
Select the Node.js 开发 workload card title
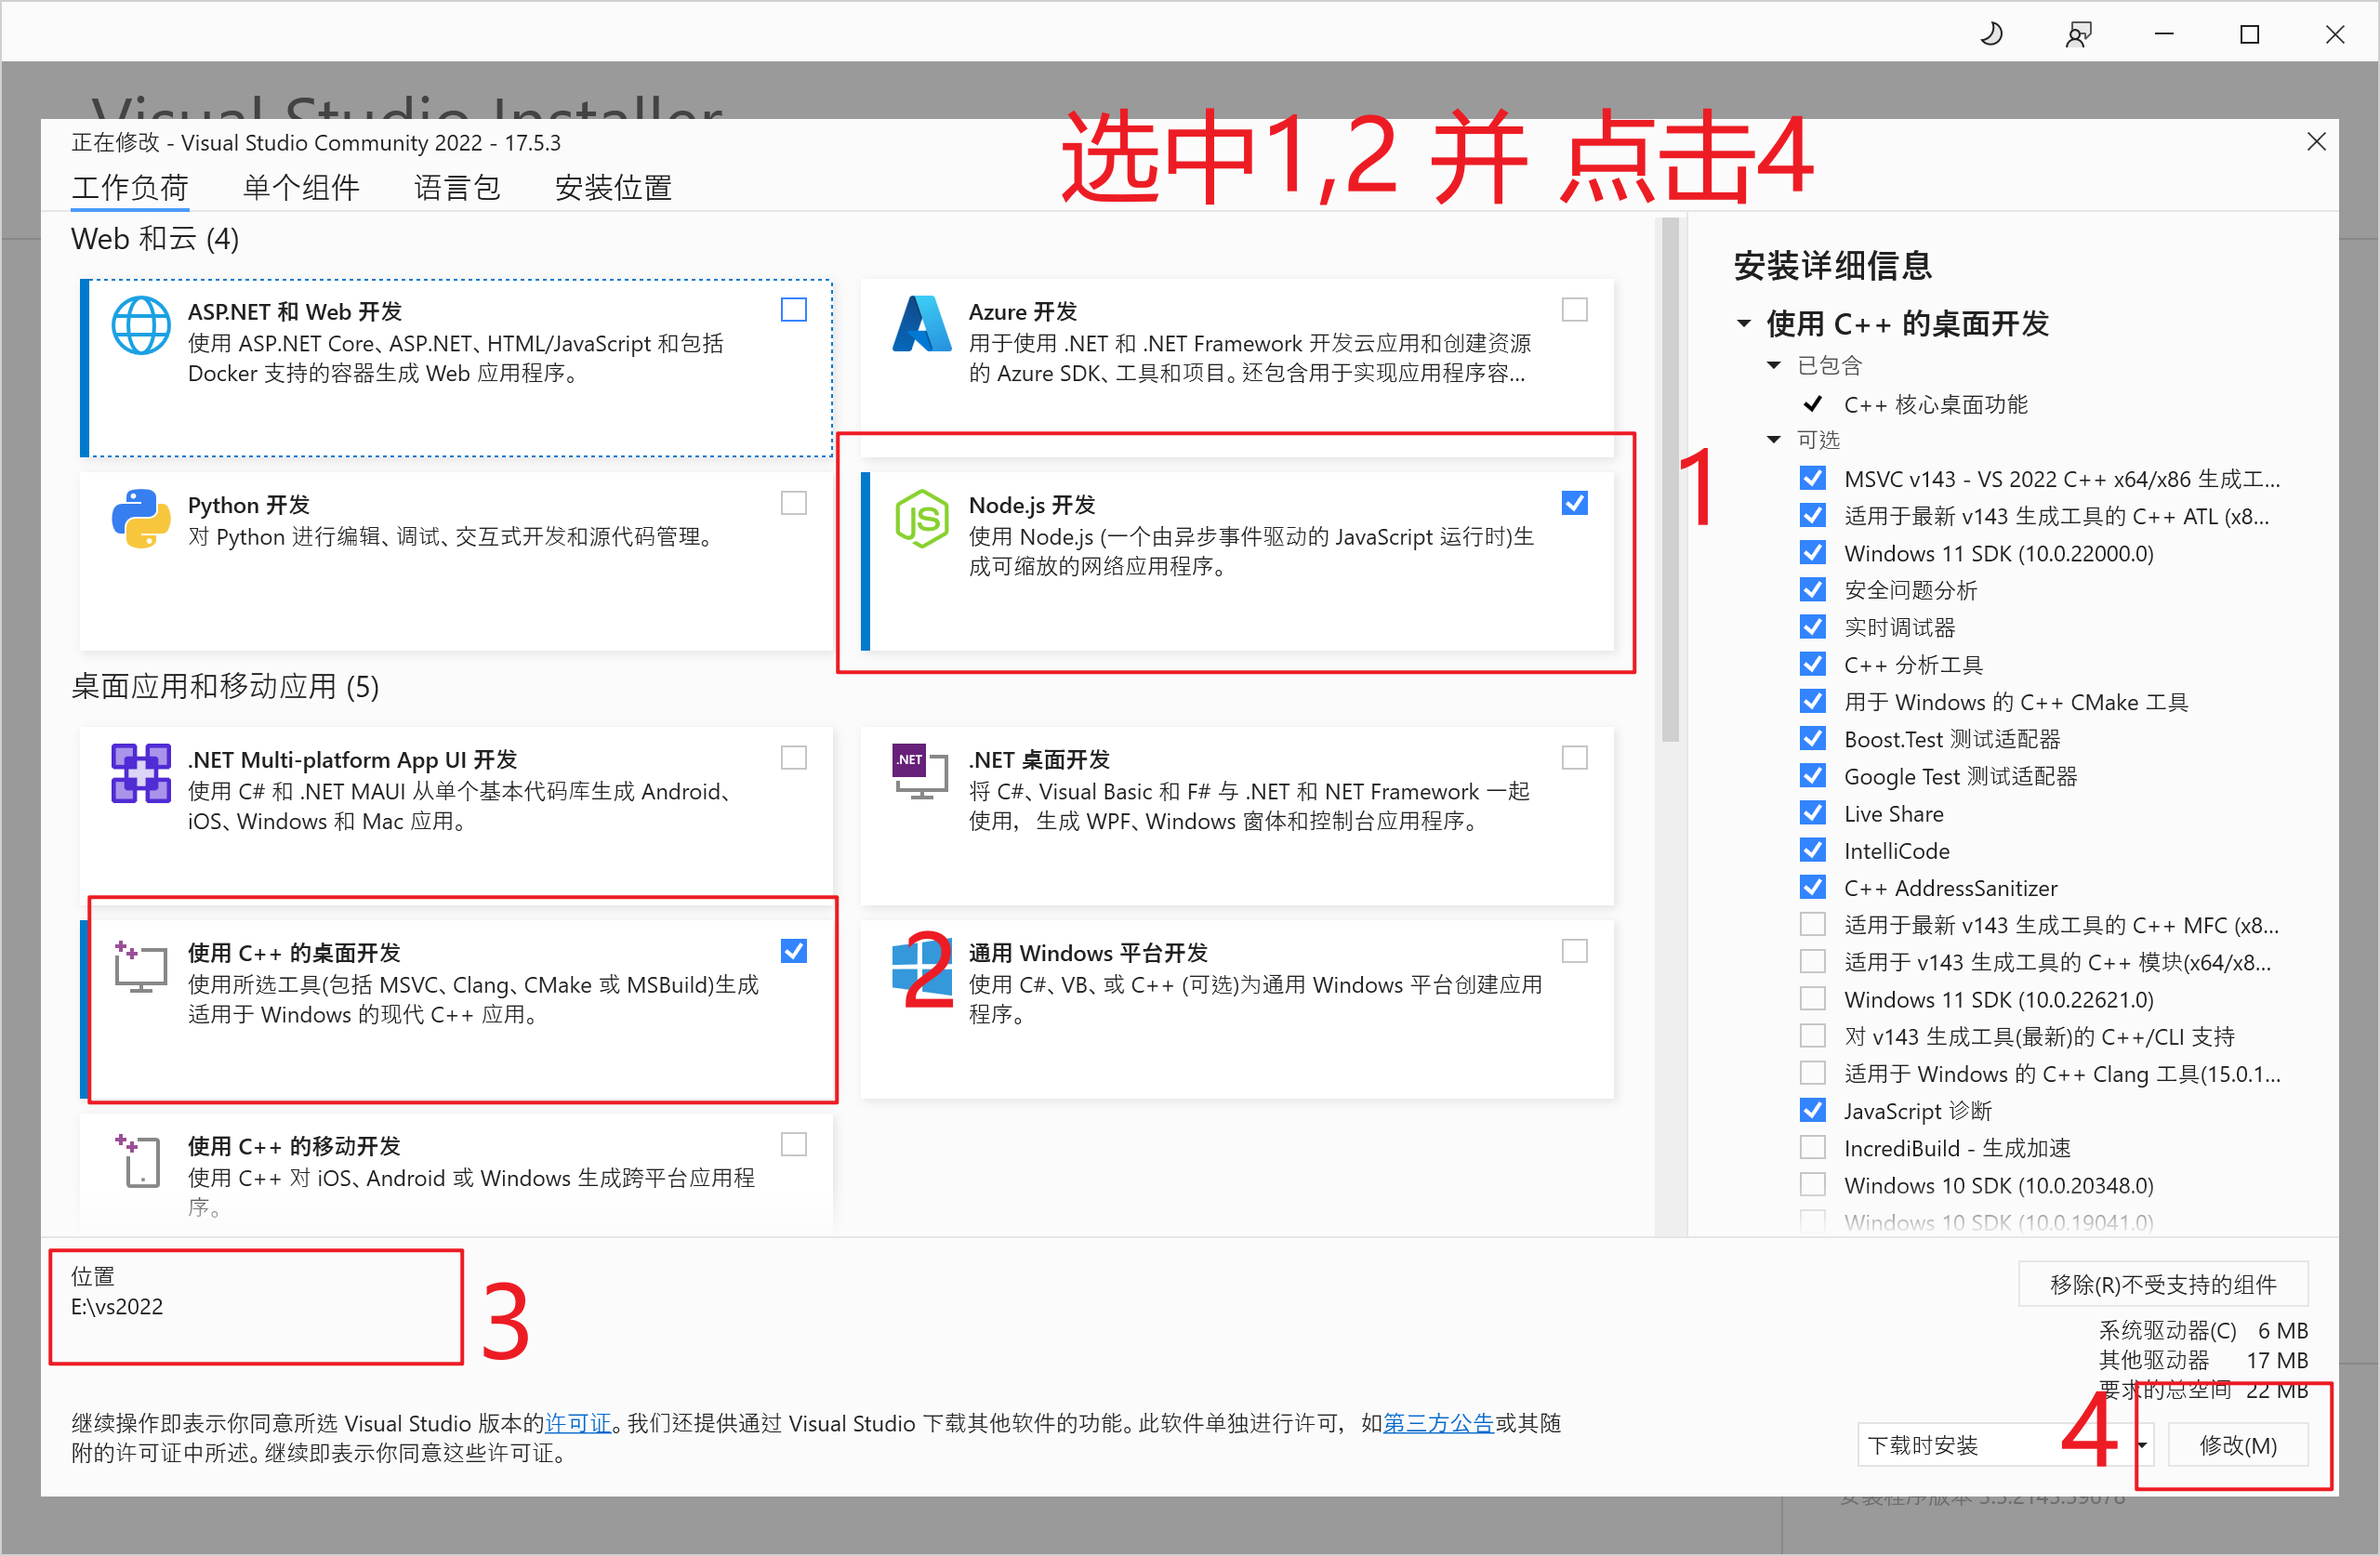1032,505
